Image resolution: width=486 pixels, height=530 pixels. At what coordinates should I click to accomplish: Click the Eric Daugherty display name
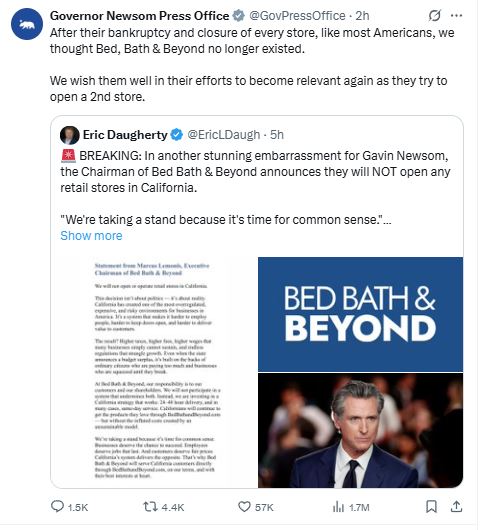125,135
